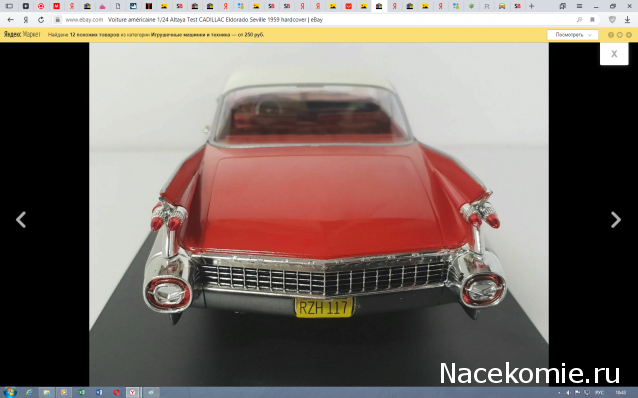Viewport: 638px width, 398px height.
Task: Show the previous car photo
Action: [x=21, y=220]
